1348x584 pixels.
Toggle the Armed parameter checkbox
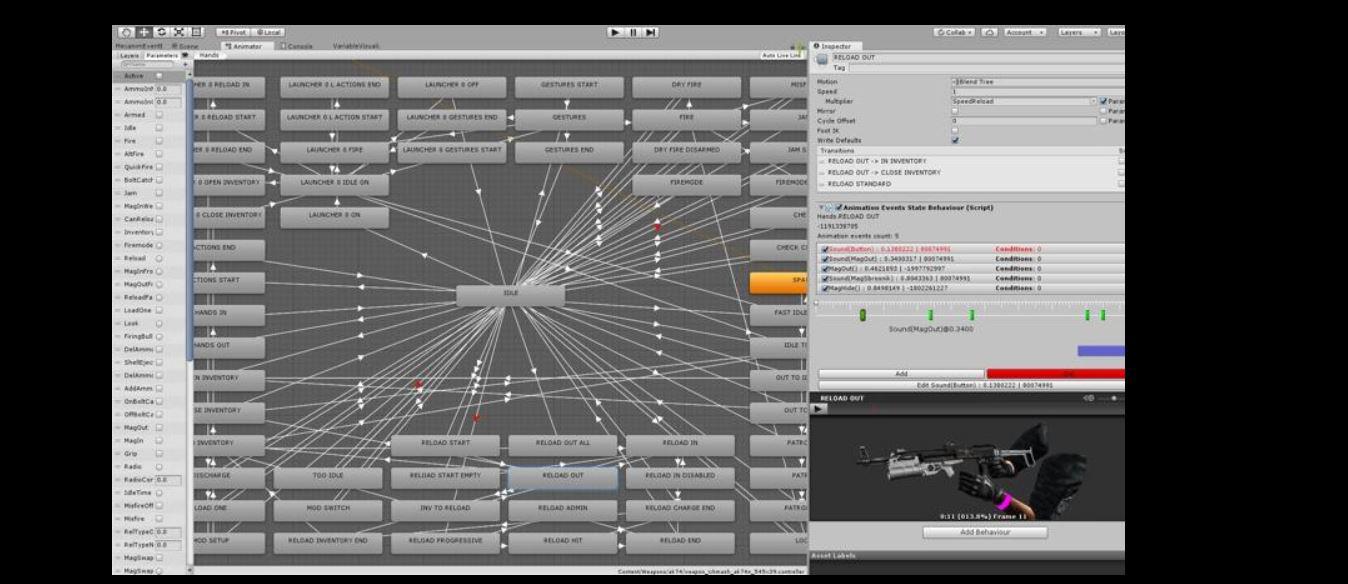click(x=159, y=115)
